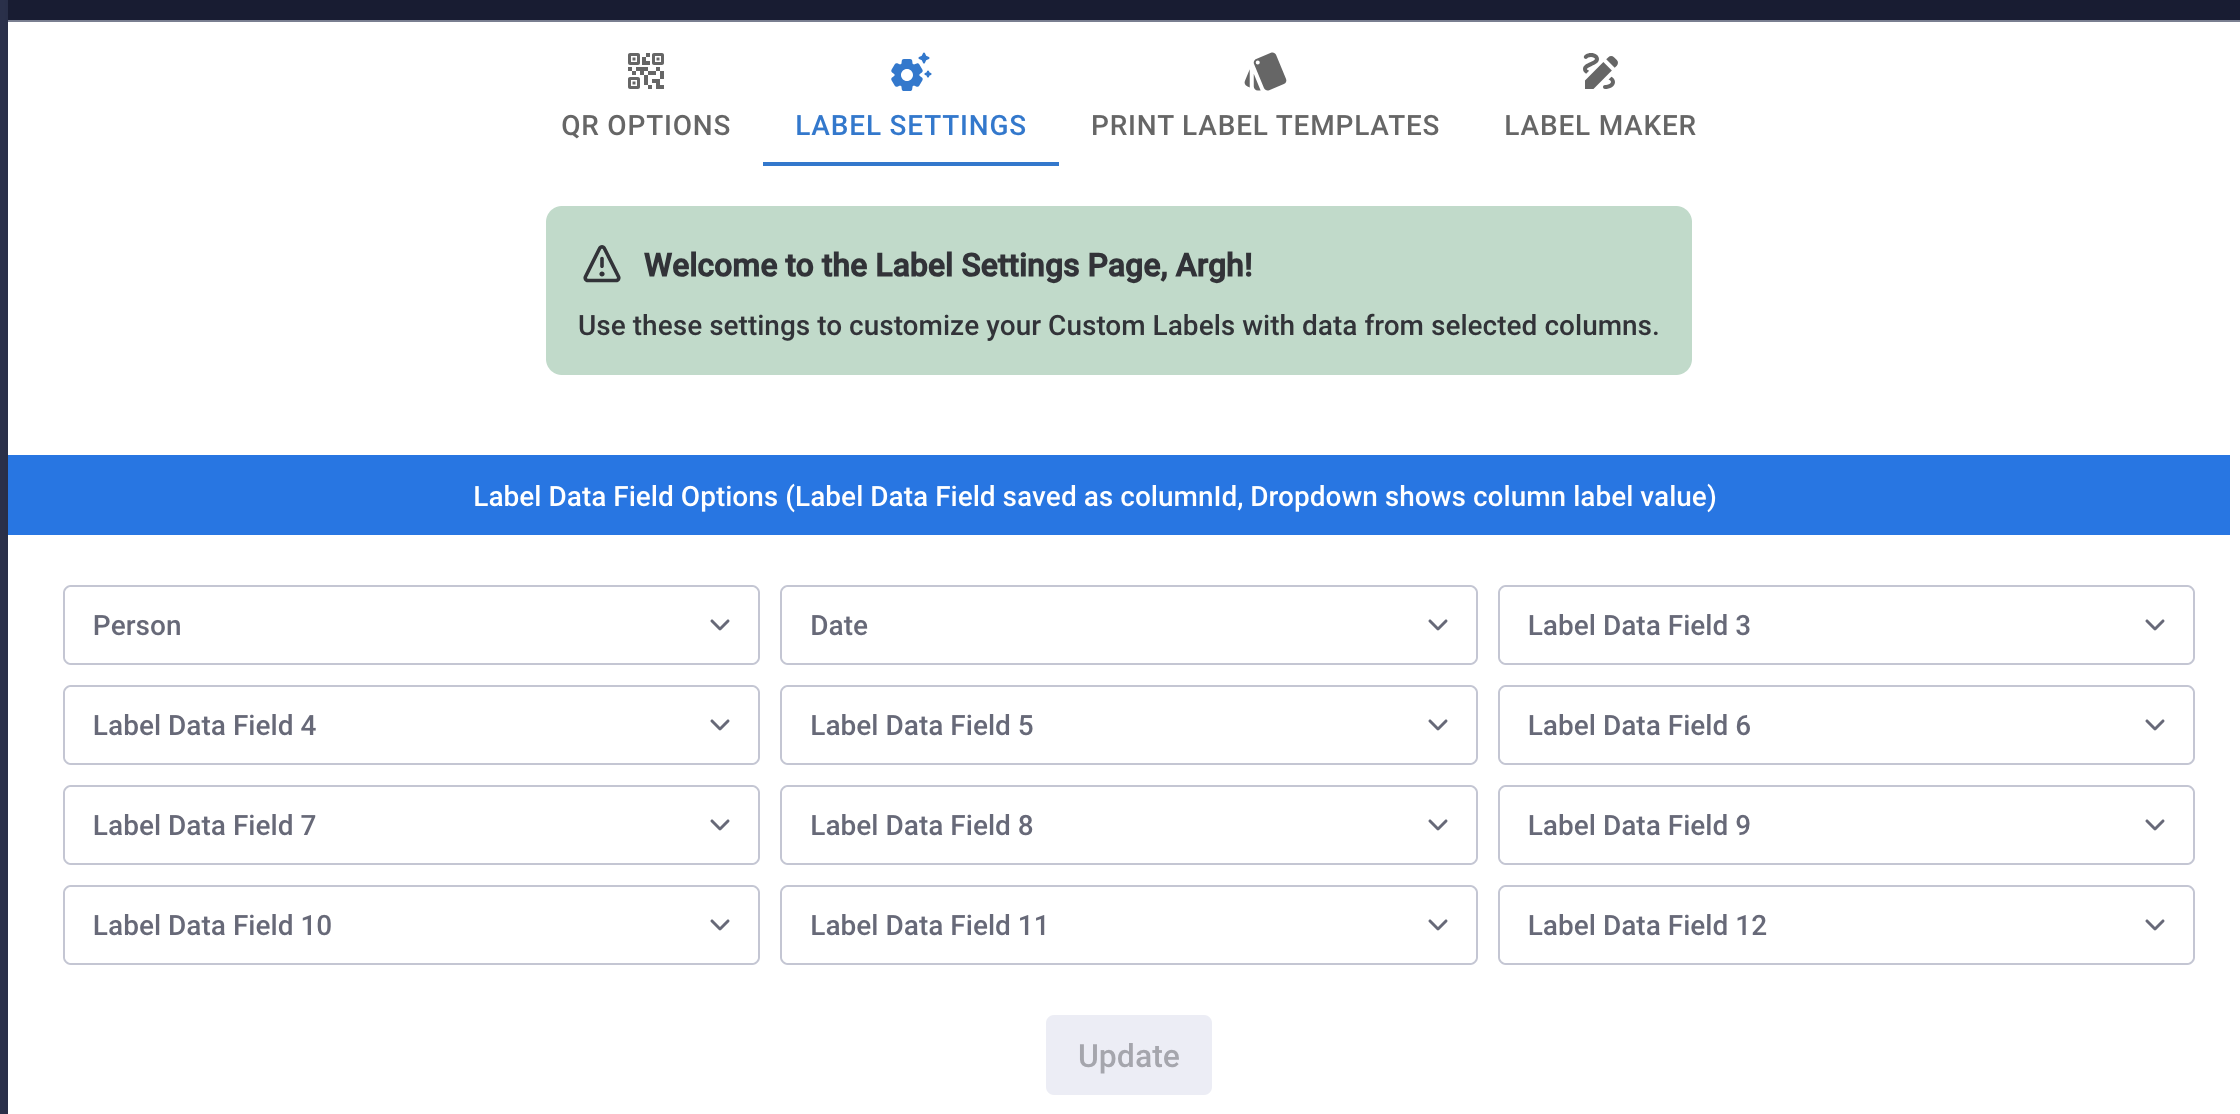Expand Label Data Field 12 dropdown
2240x1114 pixels.
coord(1846,925)
